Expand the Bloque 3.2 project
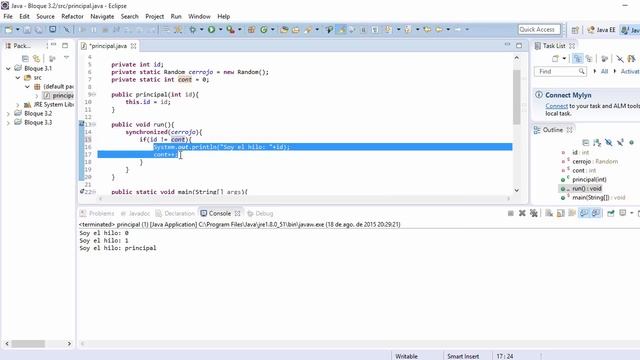 click(x=8, y=114)
